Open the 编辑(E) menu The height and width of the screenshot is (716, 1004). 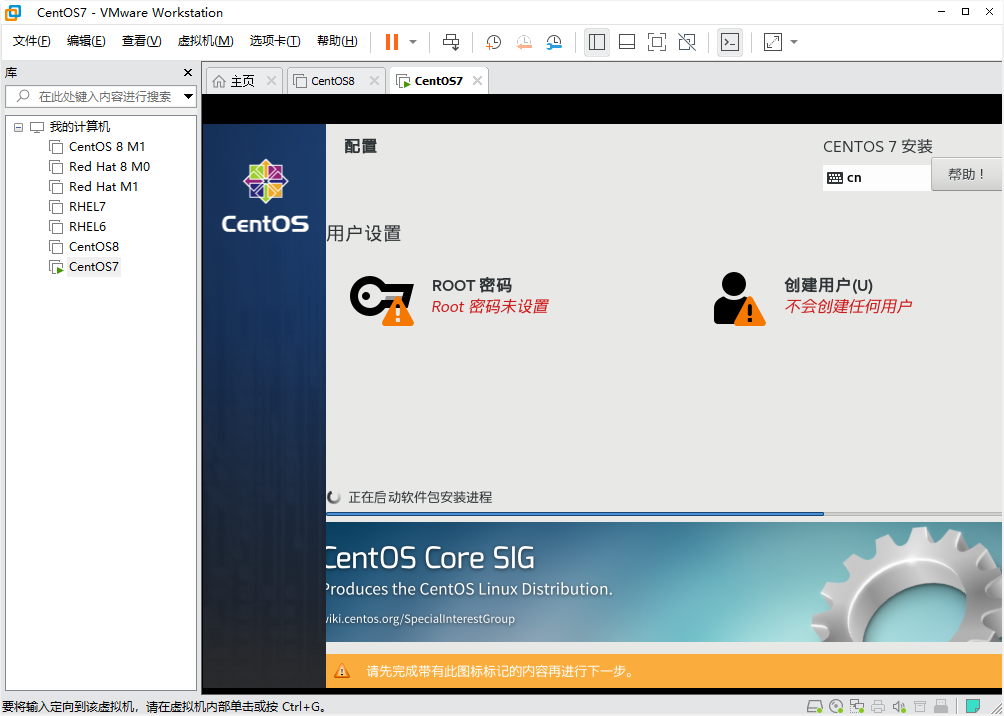[86, 41]
